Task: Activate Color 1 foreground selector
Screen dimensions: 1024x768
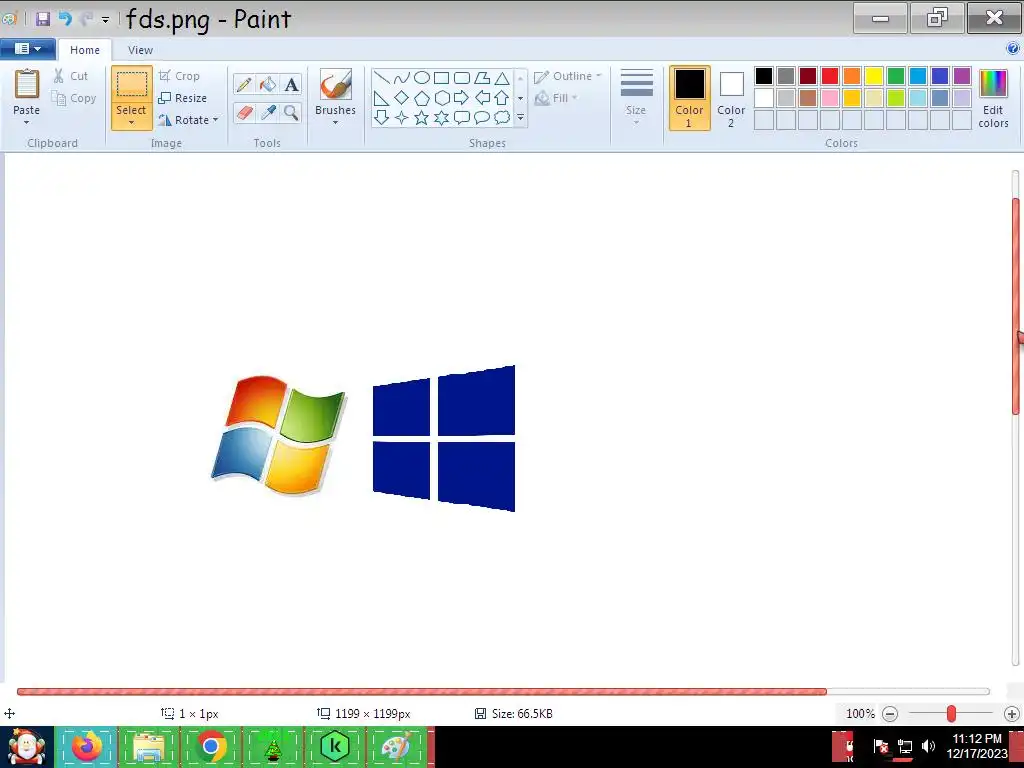Action: pyautogui.click(x=690, y=98)
